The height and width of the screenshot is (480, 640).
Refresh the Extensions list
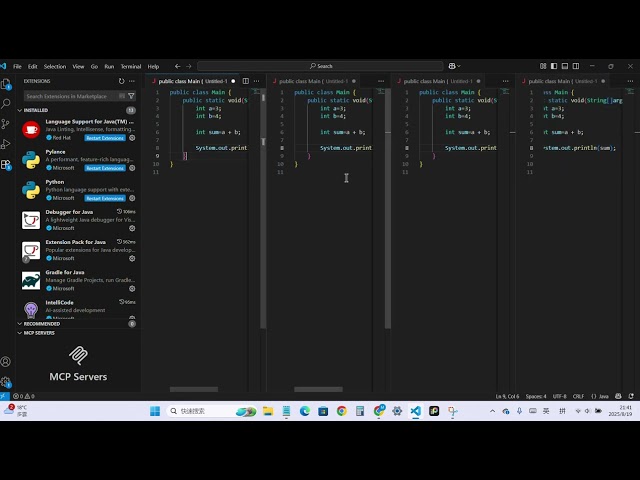coord(121,81)
